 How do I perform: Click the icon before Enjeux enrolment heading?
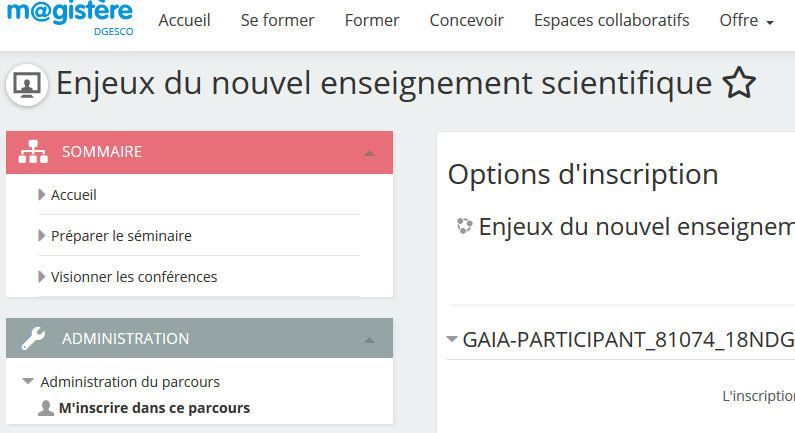click(x=464, y=226)
